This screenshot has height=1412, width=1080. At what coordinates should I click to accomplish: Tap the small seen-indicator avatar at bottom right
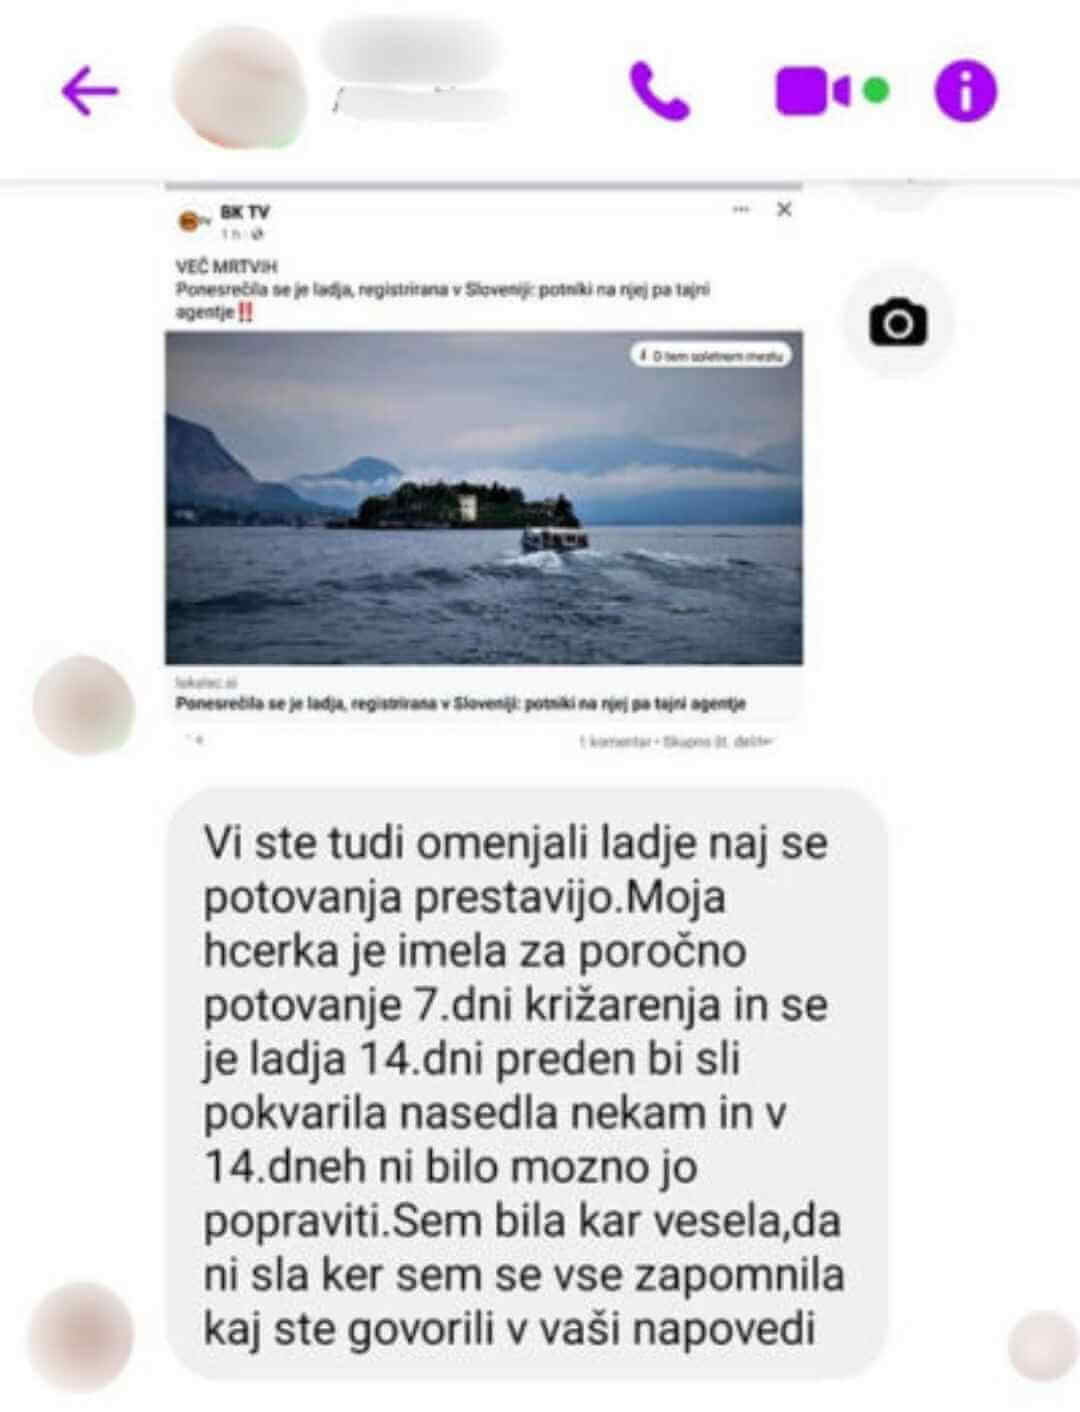[1043, 1346]
